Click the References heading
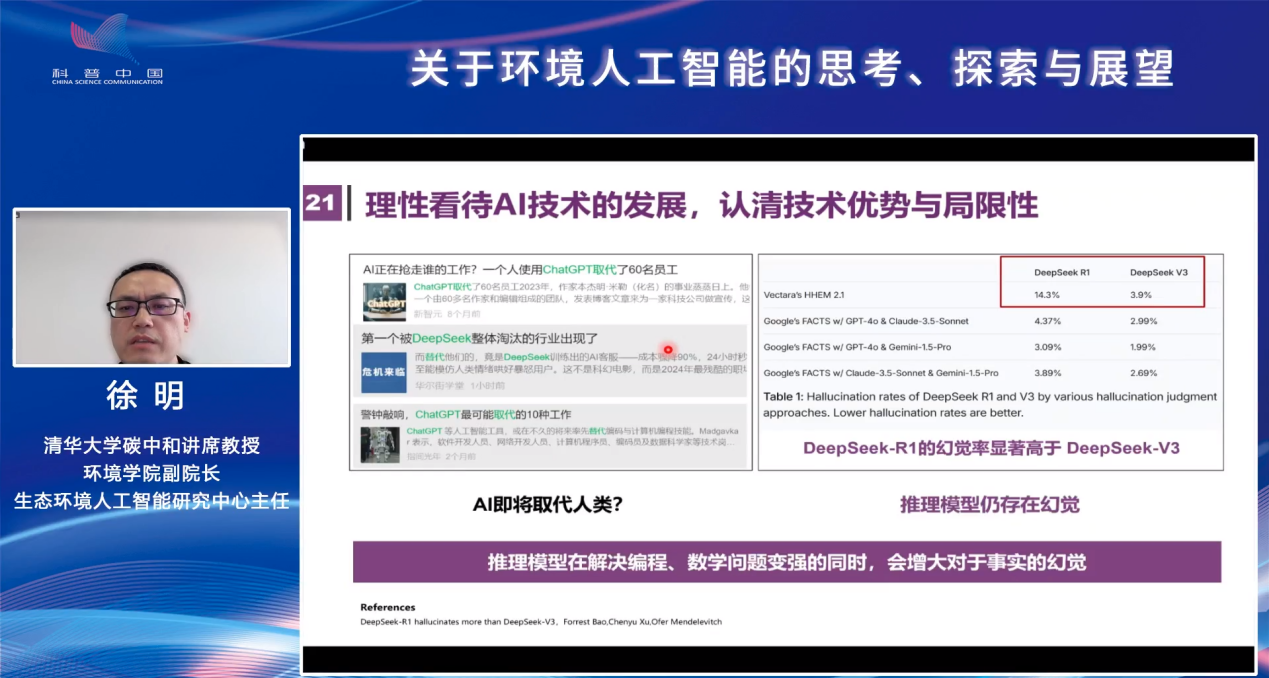Image resolution: width=1269 pixels, height=678 pixels. pos(387,607)
